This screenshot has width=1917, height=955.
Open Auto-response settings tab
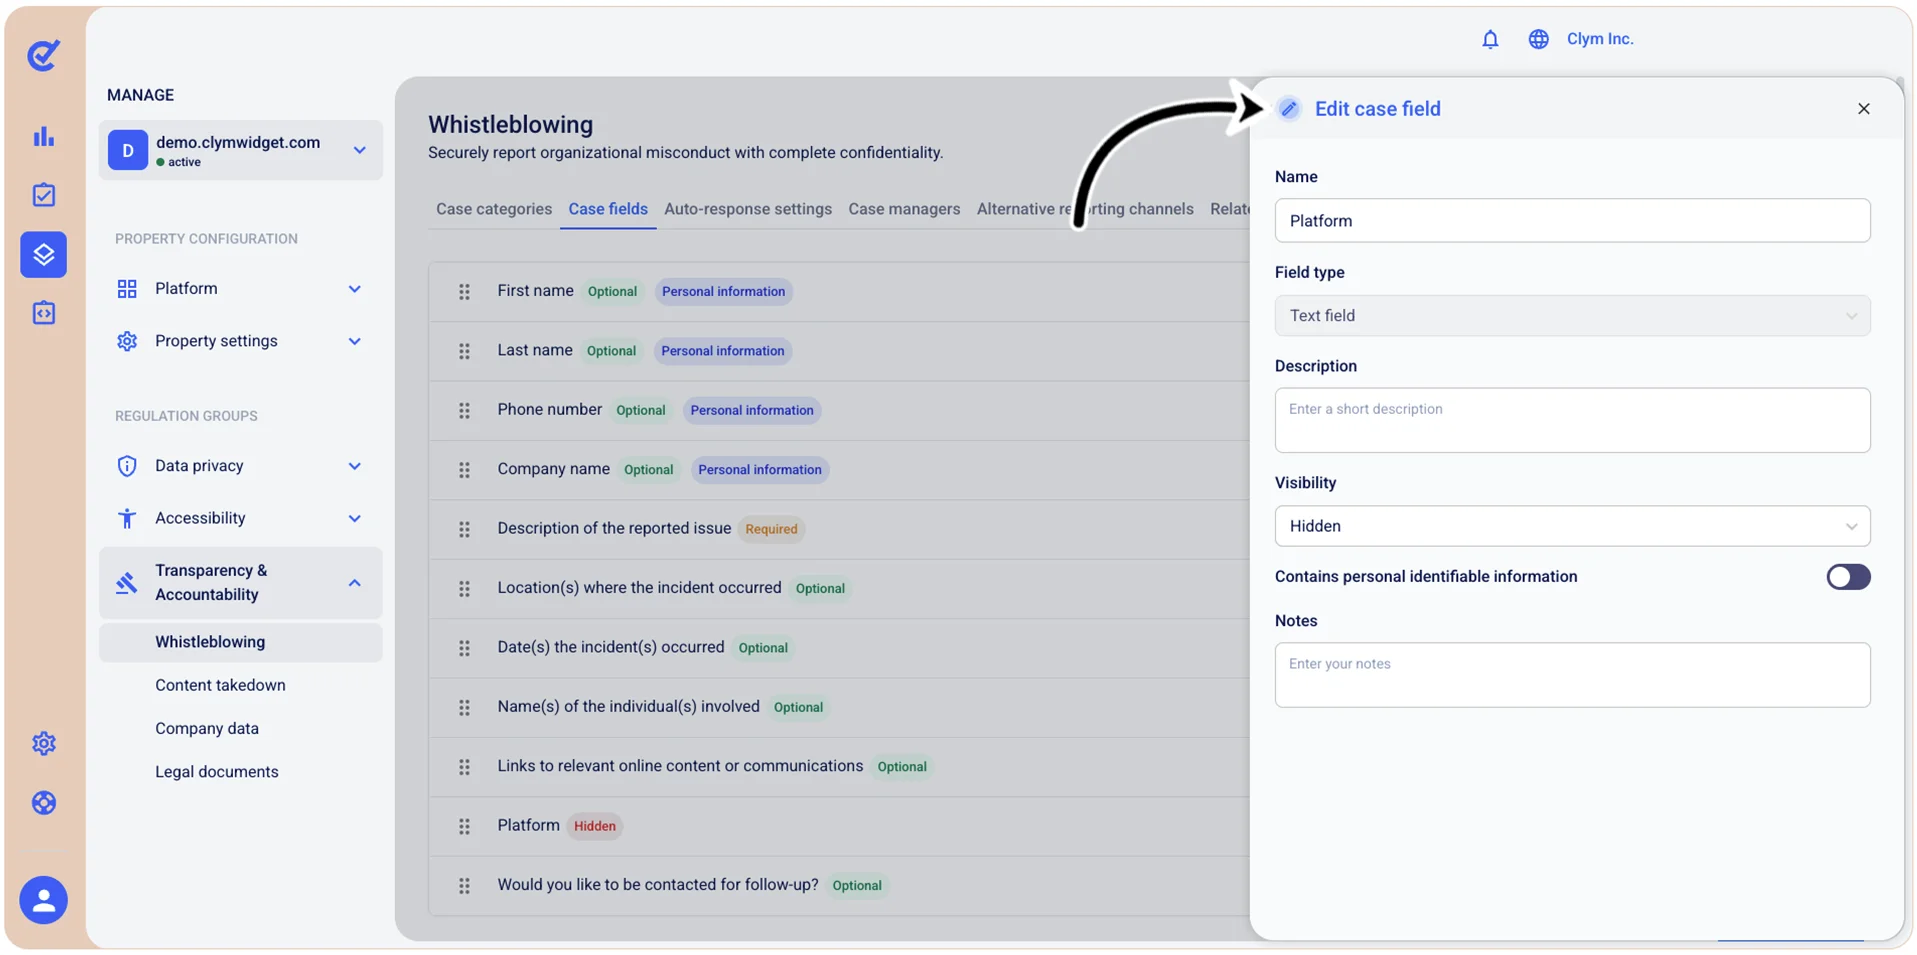point(748,209)
